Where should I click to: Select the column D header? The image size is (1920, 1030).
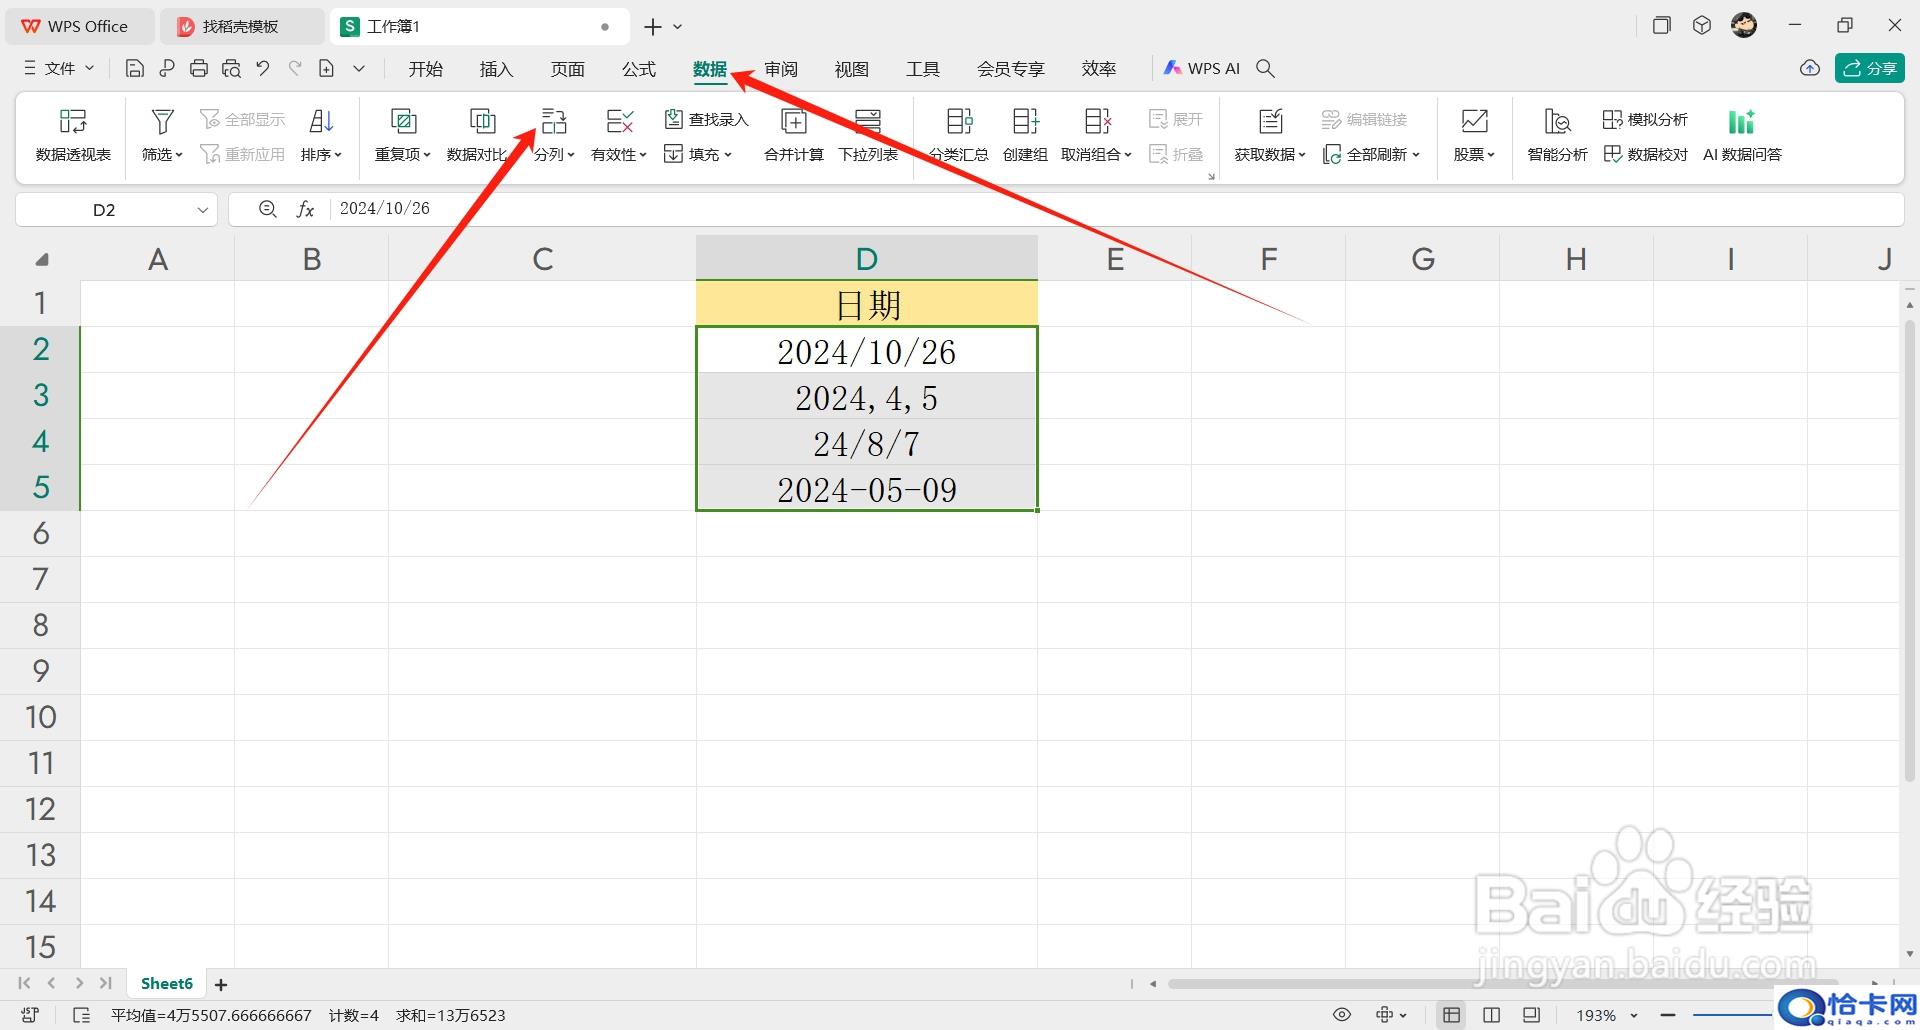(867, 259)
